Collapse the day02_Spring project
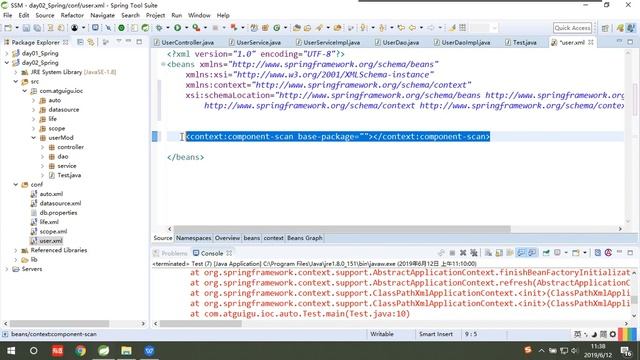The width and height of the screenshot is (640, 360). 7,63
